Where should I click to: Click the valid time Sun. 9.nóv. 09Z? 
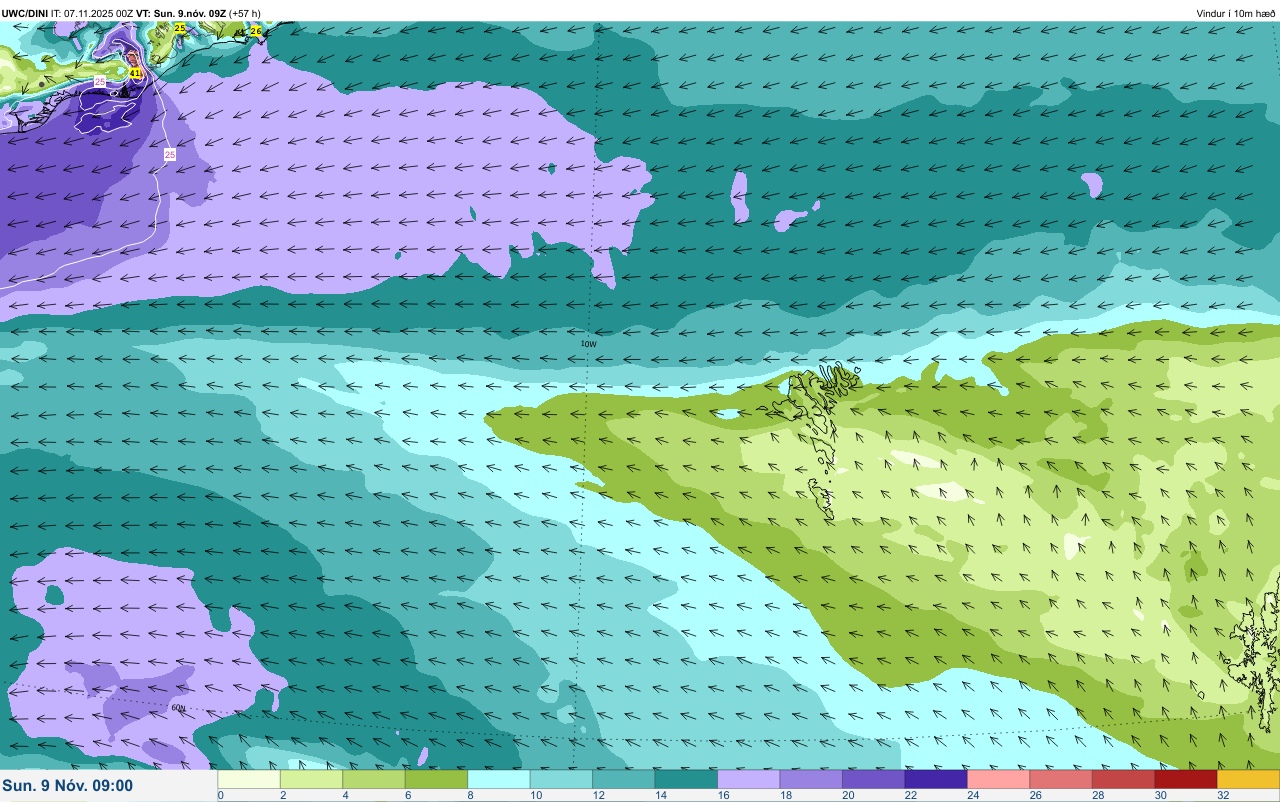189,13
